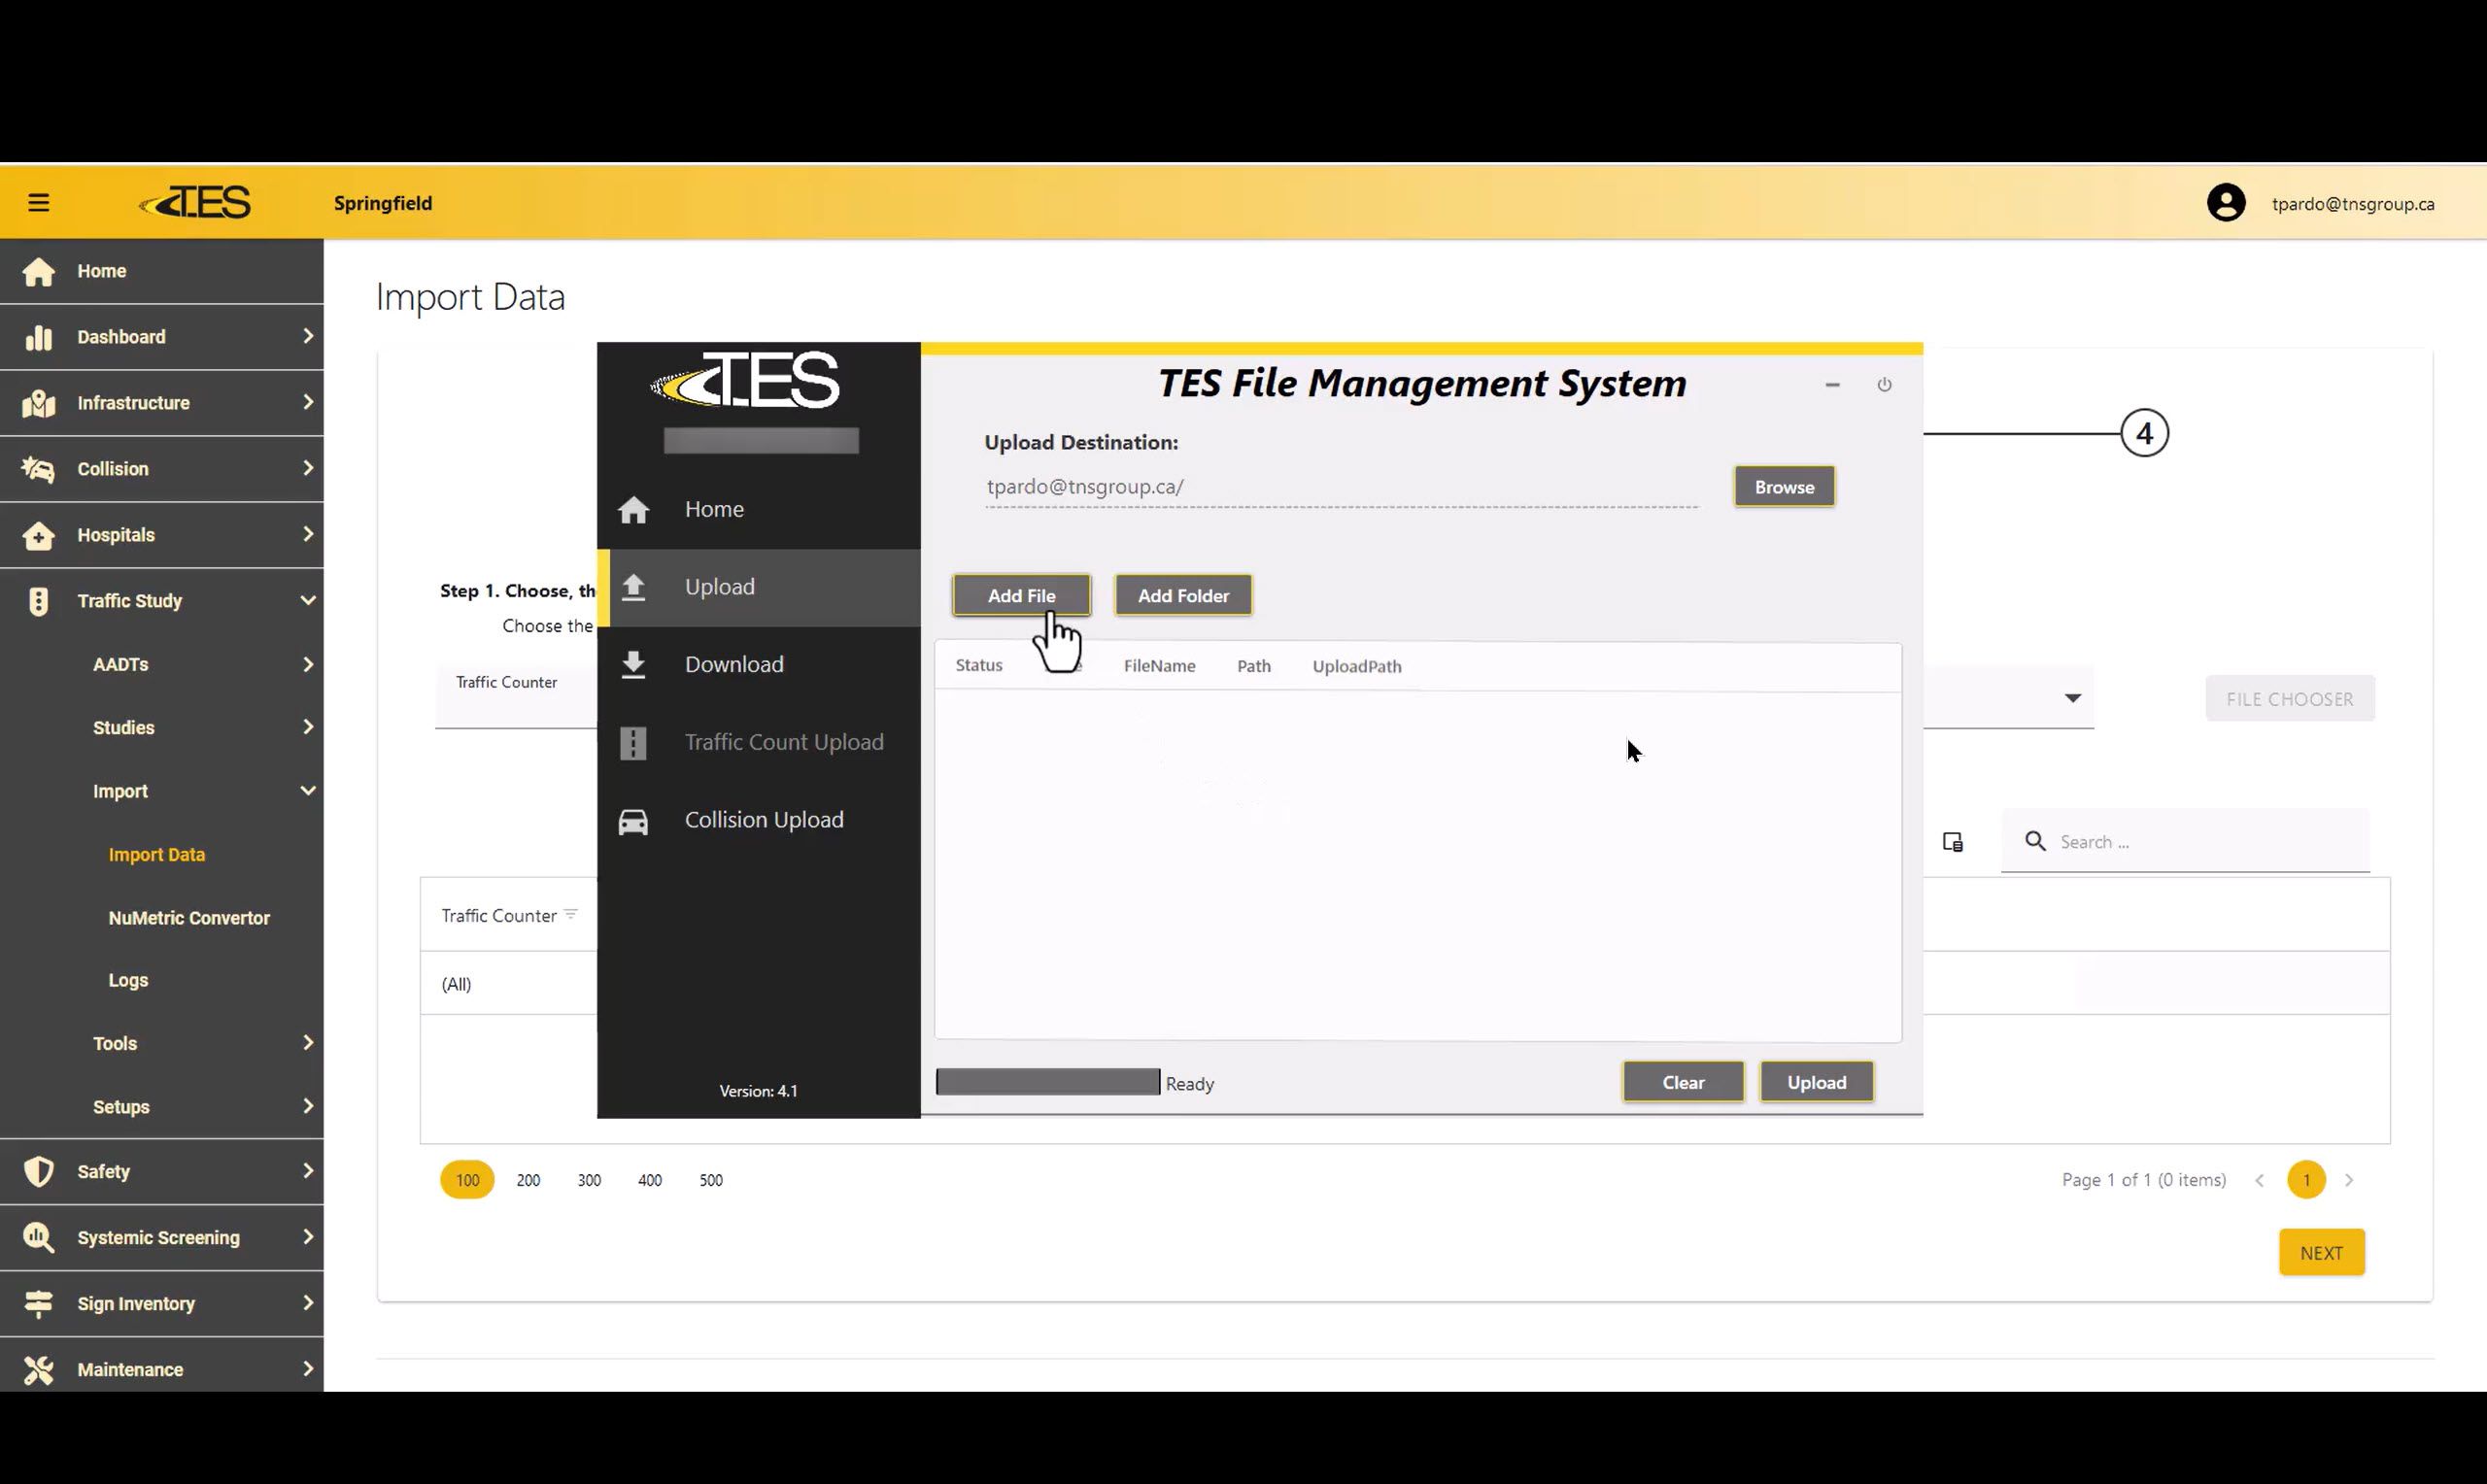
Task: Open the dropdown arrow next to File Chooser
Action: coord(2072,698)
